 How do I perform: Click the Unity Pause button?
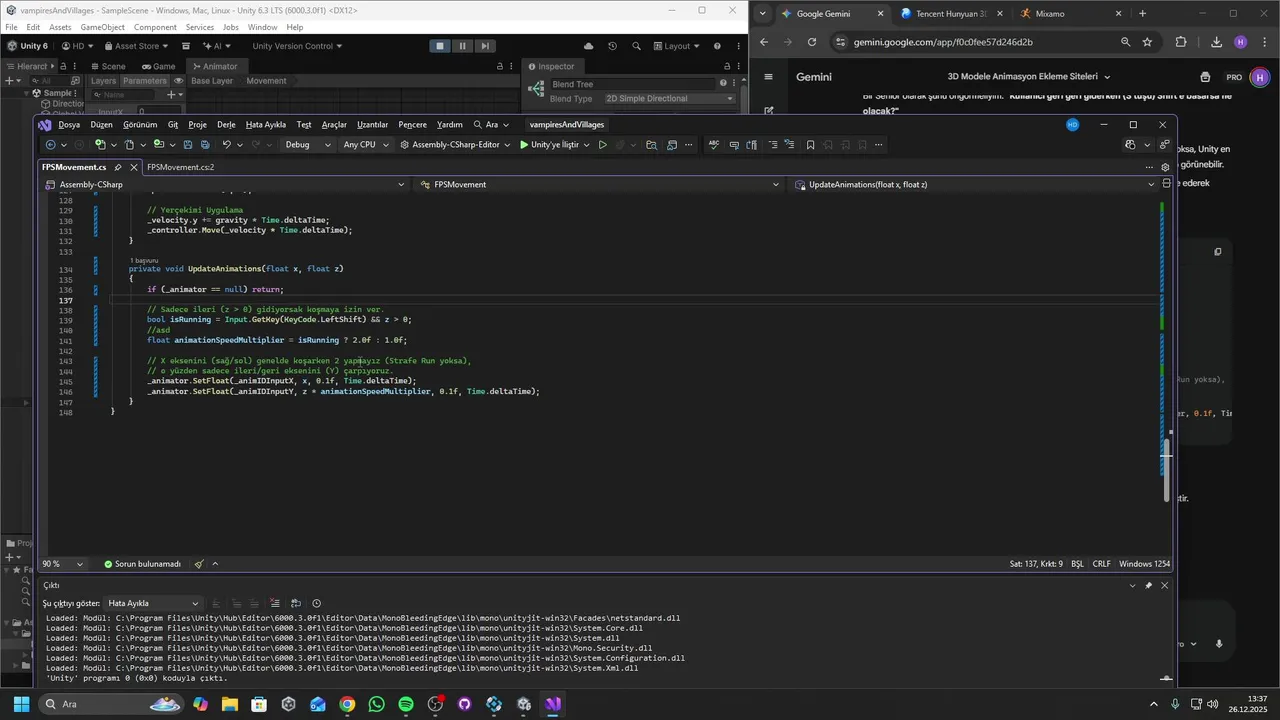462,46
